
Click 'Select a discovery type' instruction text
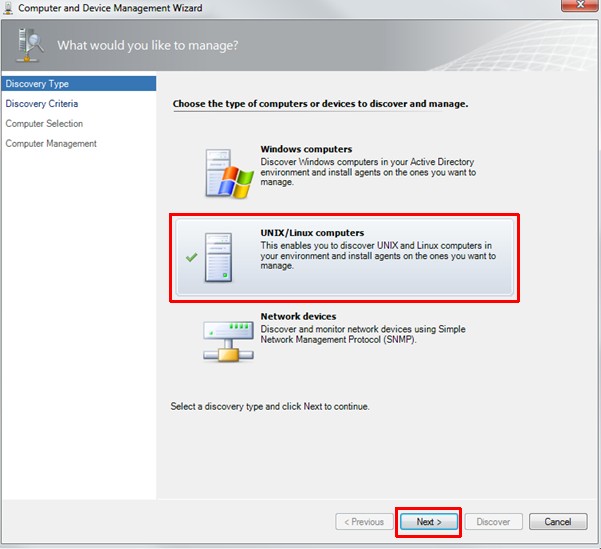[x=270, y=406]
